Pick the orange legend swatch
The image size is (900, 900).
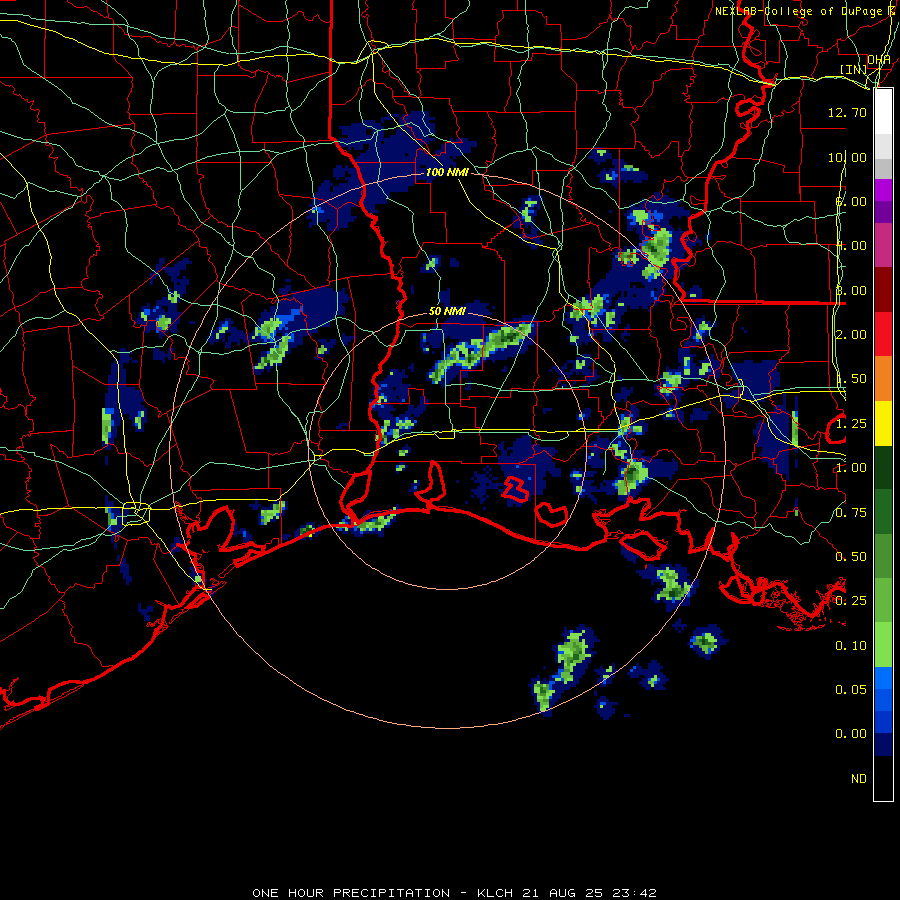pos(883,379)
